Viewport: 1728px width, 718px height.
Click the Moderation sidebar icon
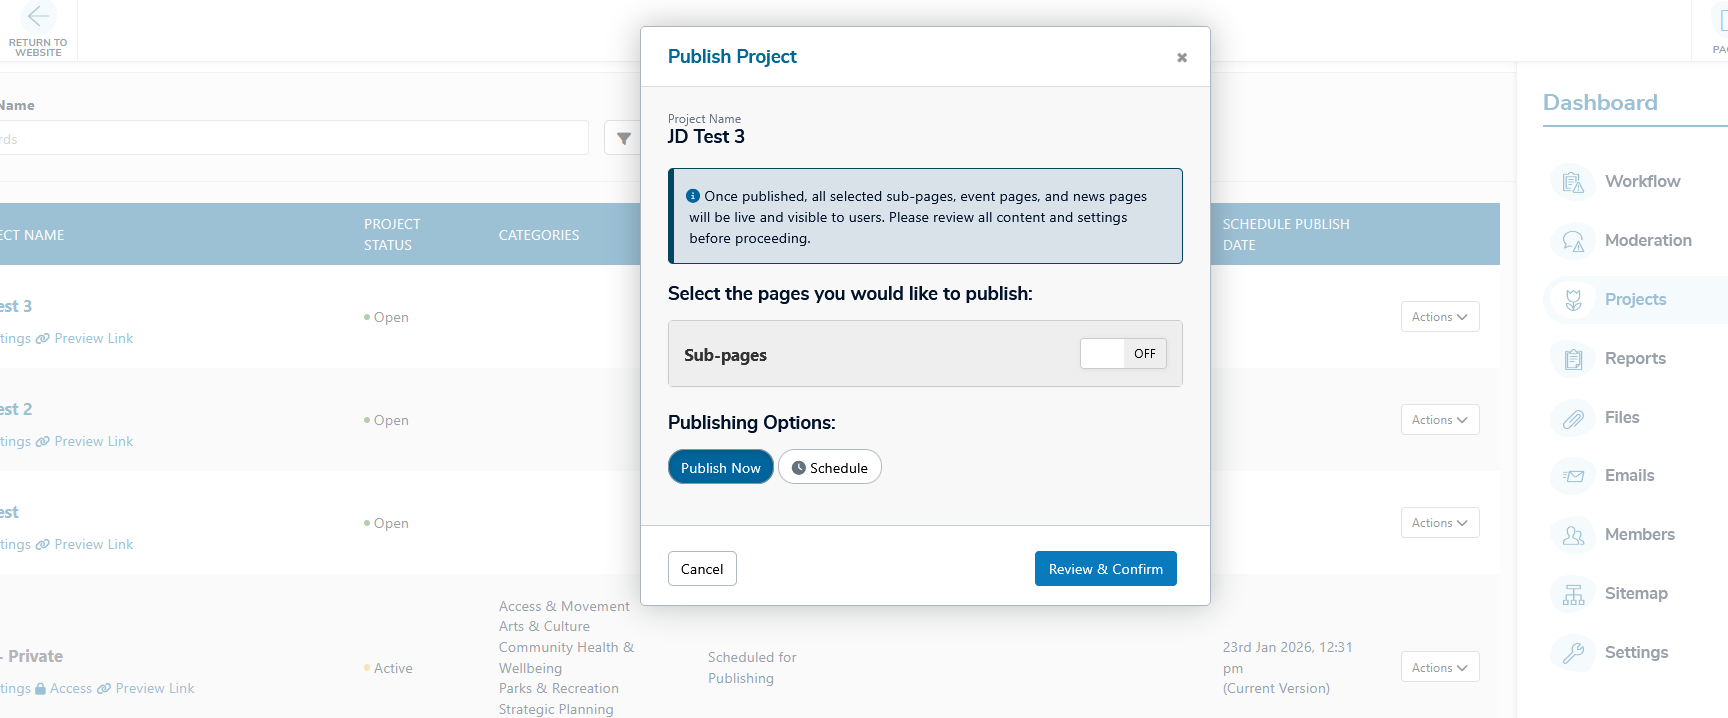click(1573, 241)
